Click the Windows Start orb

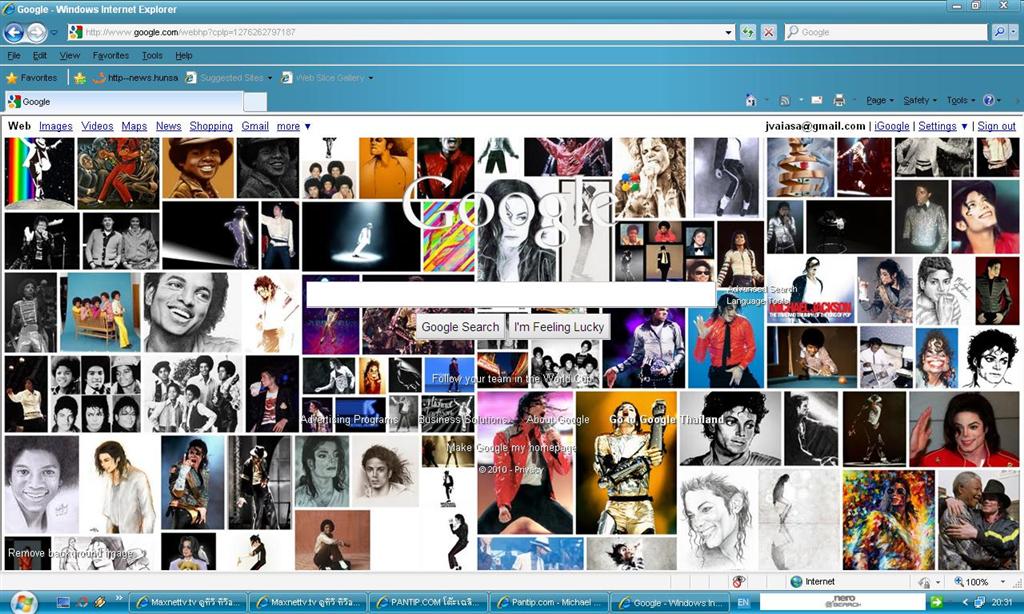coord(24,601)
